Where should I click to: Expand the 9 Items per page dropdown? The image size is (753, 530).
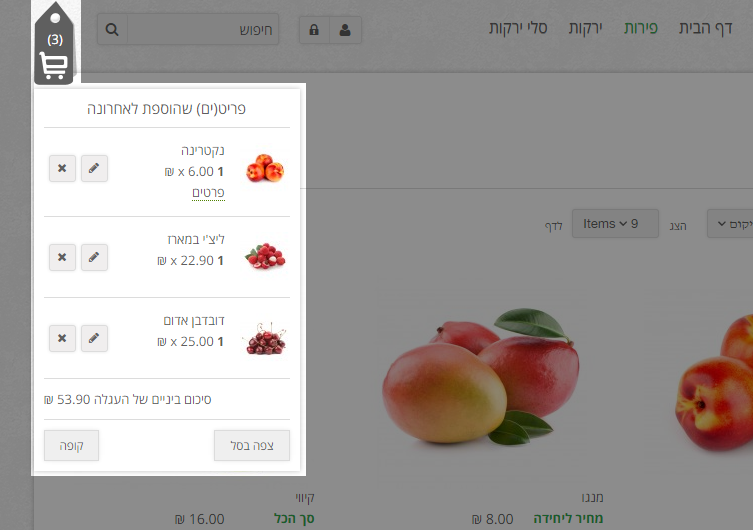click(615, 224)
